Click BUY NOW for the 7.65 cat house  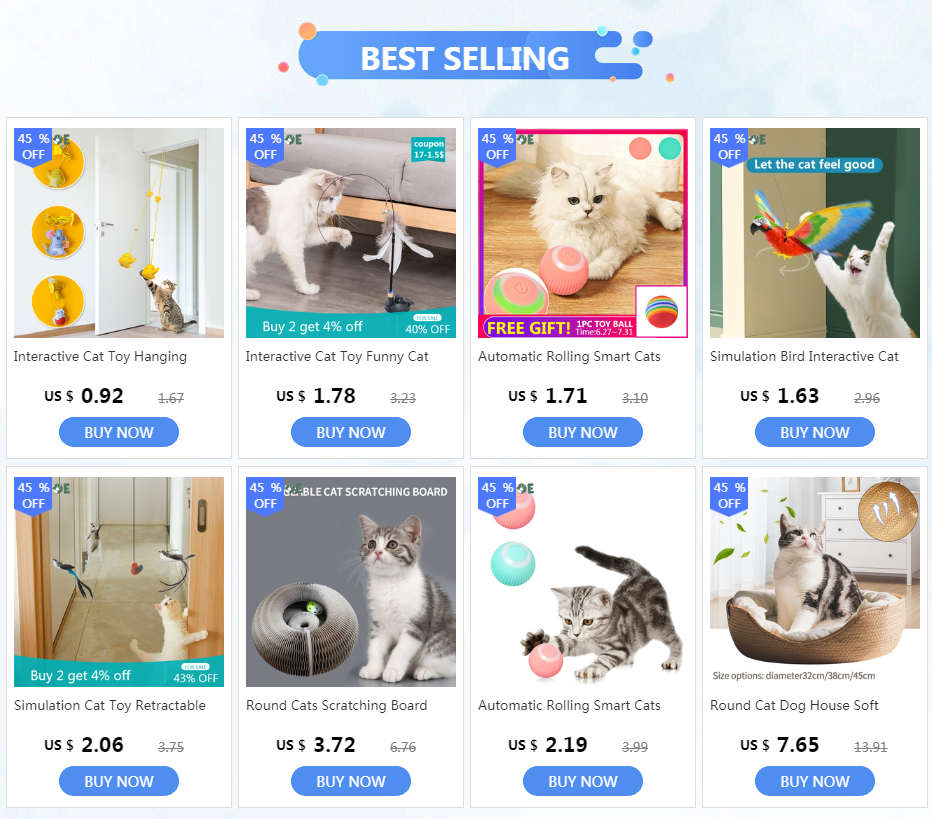pyautogui.click(x=815, y=781)
